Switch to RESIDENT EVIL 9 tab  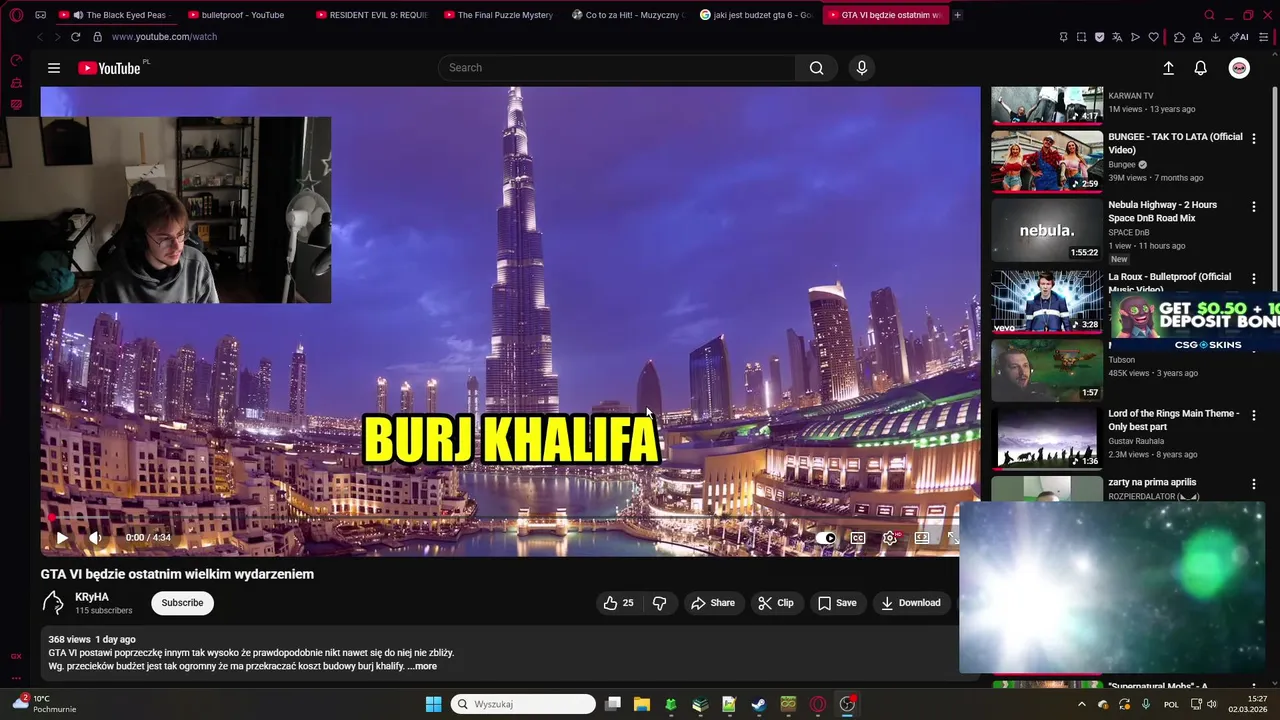(x=372, y=15)
